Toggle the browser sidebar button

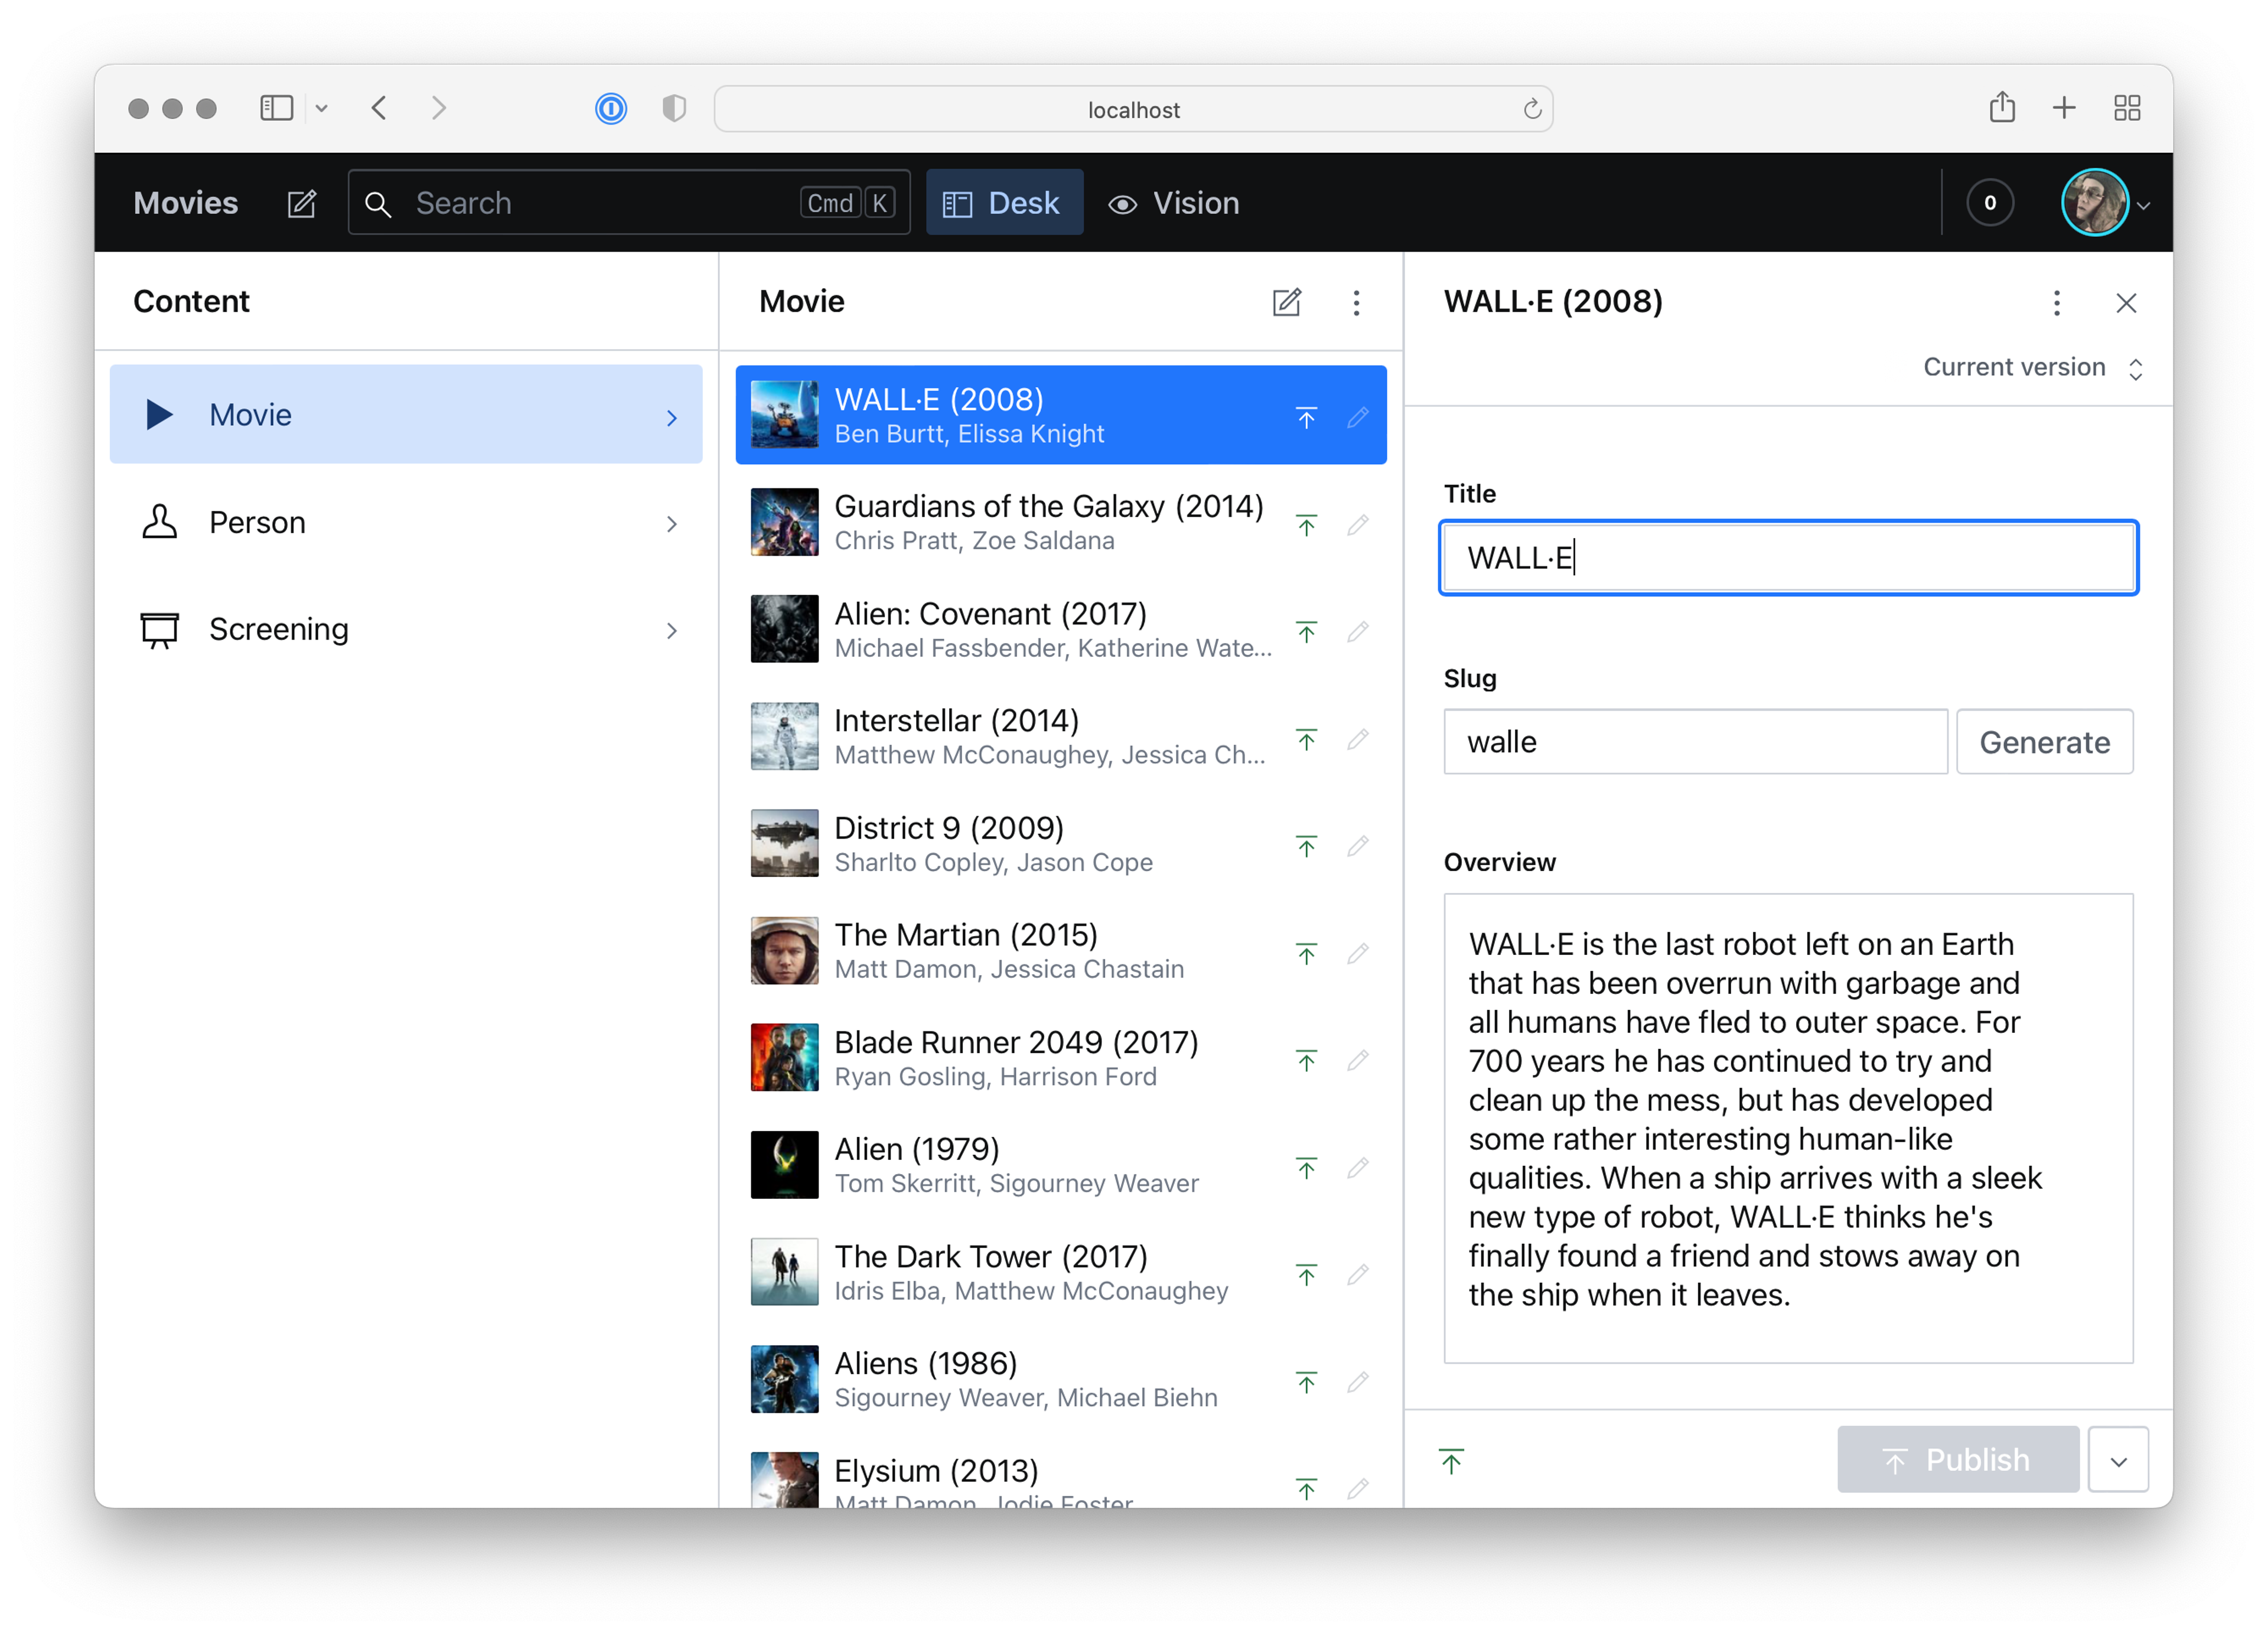276,108
